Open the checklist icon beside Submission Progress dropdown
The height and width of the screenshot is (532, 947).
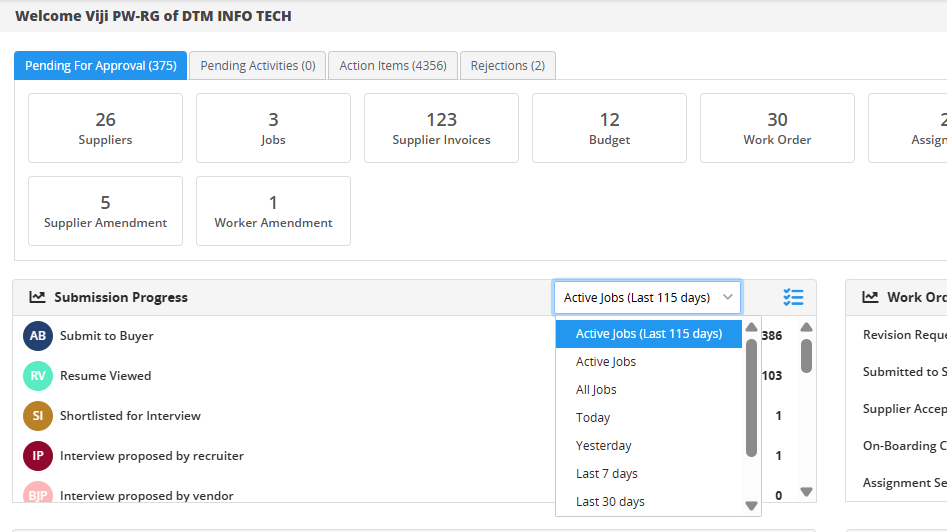pos(793,297)
